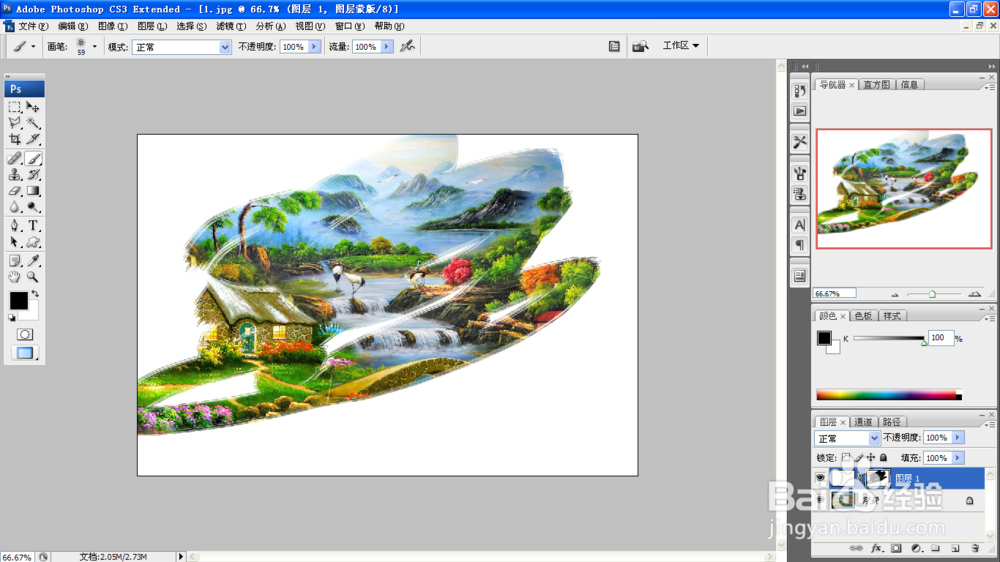Select the Crop tool
Image resolution: width=1000 pixels, height=562 pixels.
point(15,139)
